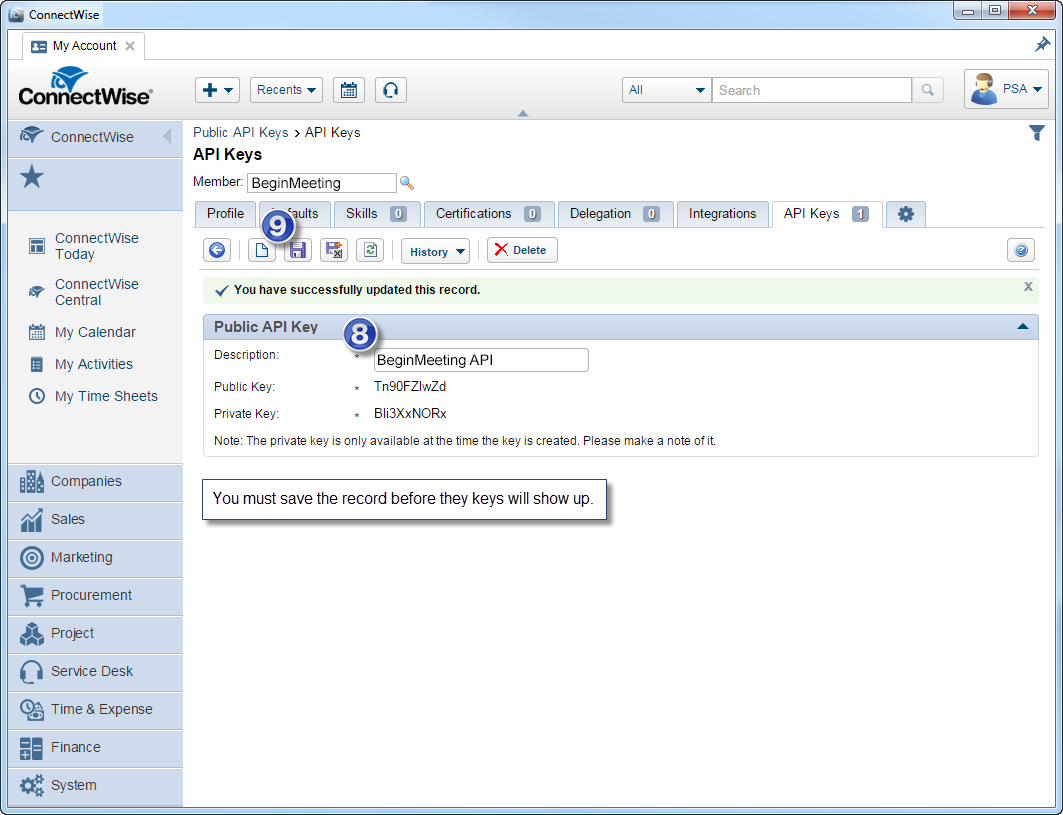Select the API Keys tab
Image resolution: width=1063 pixels, height=815 pixels.
[x=826, y=214]
